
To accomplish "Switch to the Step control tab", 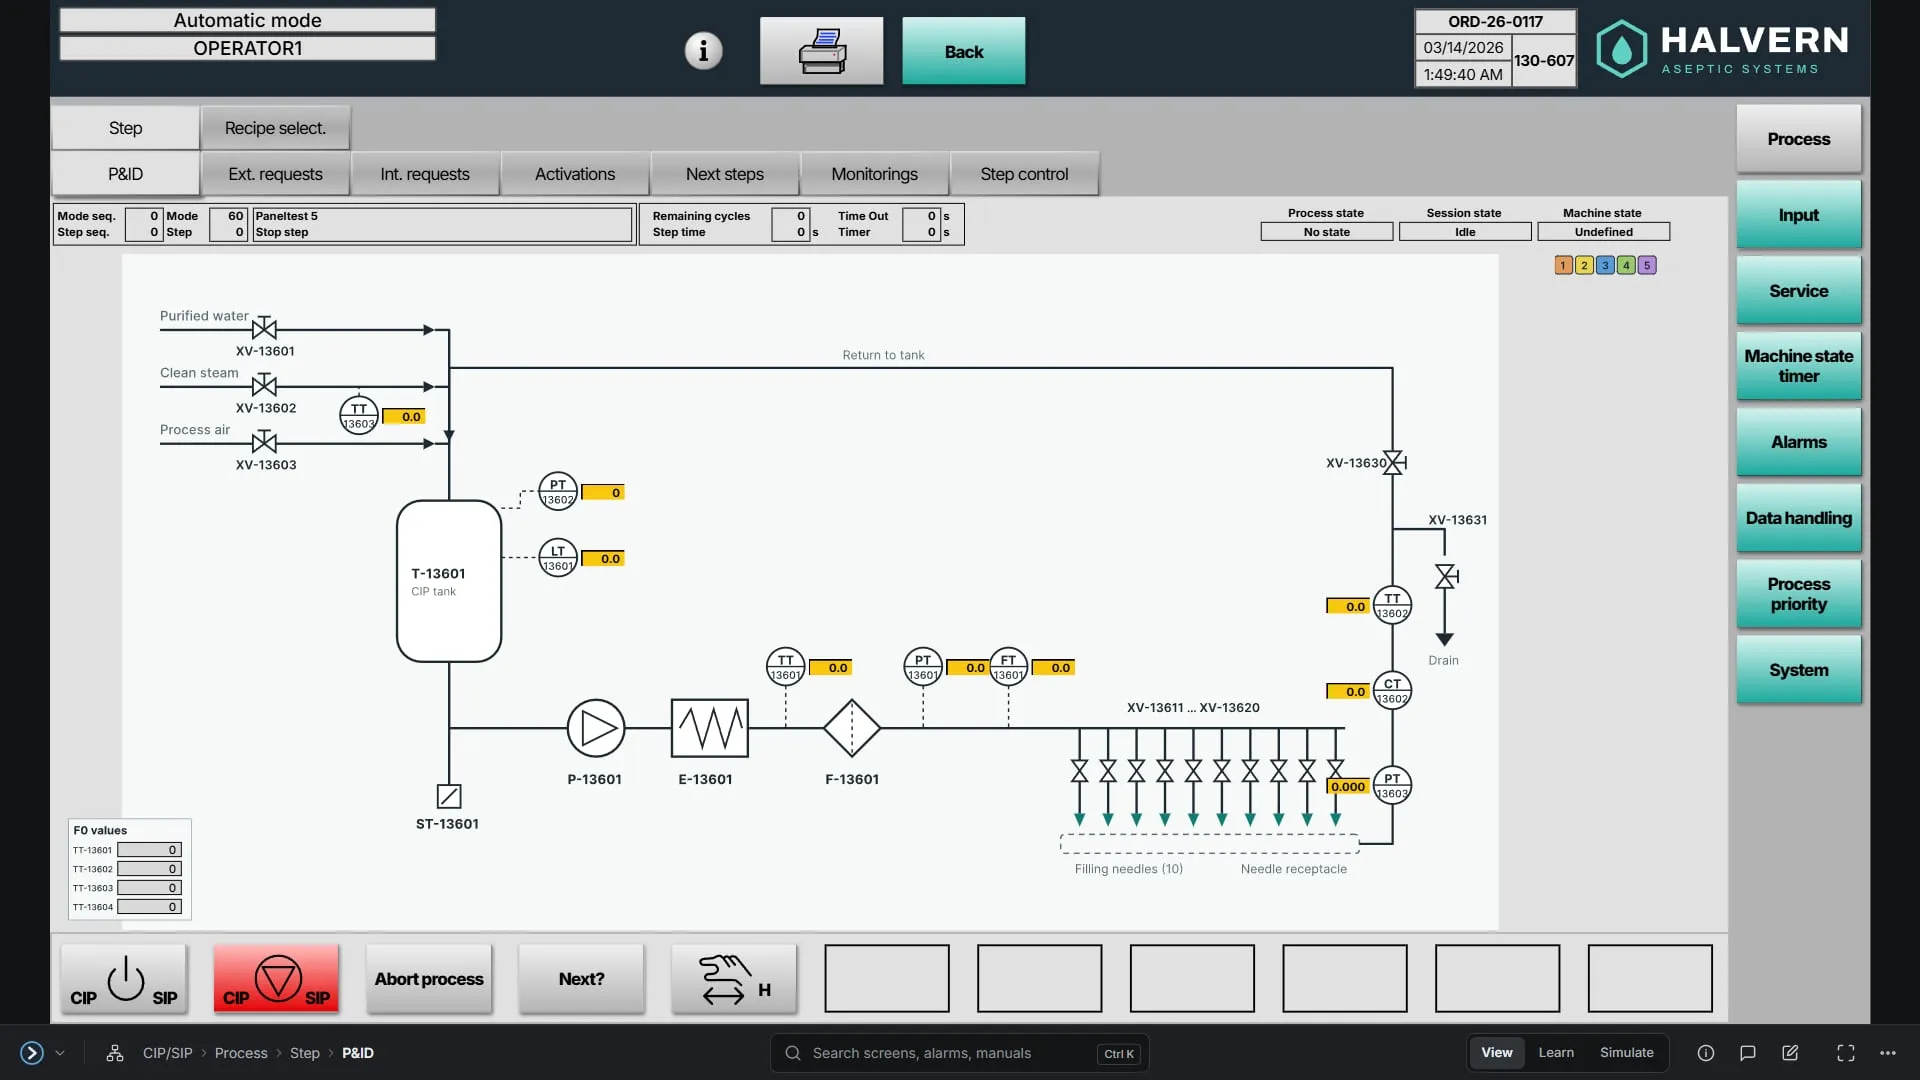I will (1024, 174).
